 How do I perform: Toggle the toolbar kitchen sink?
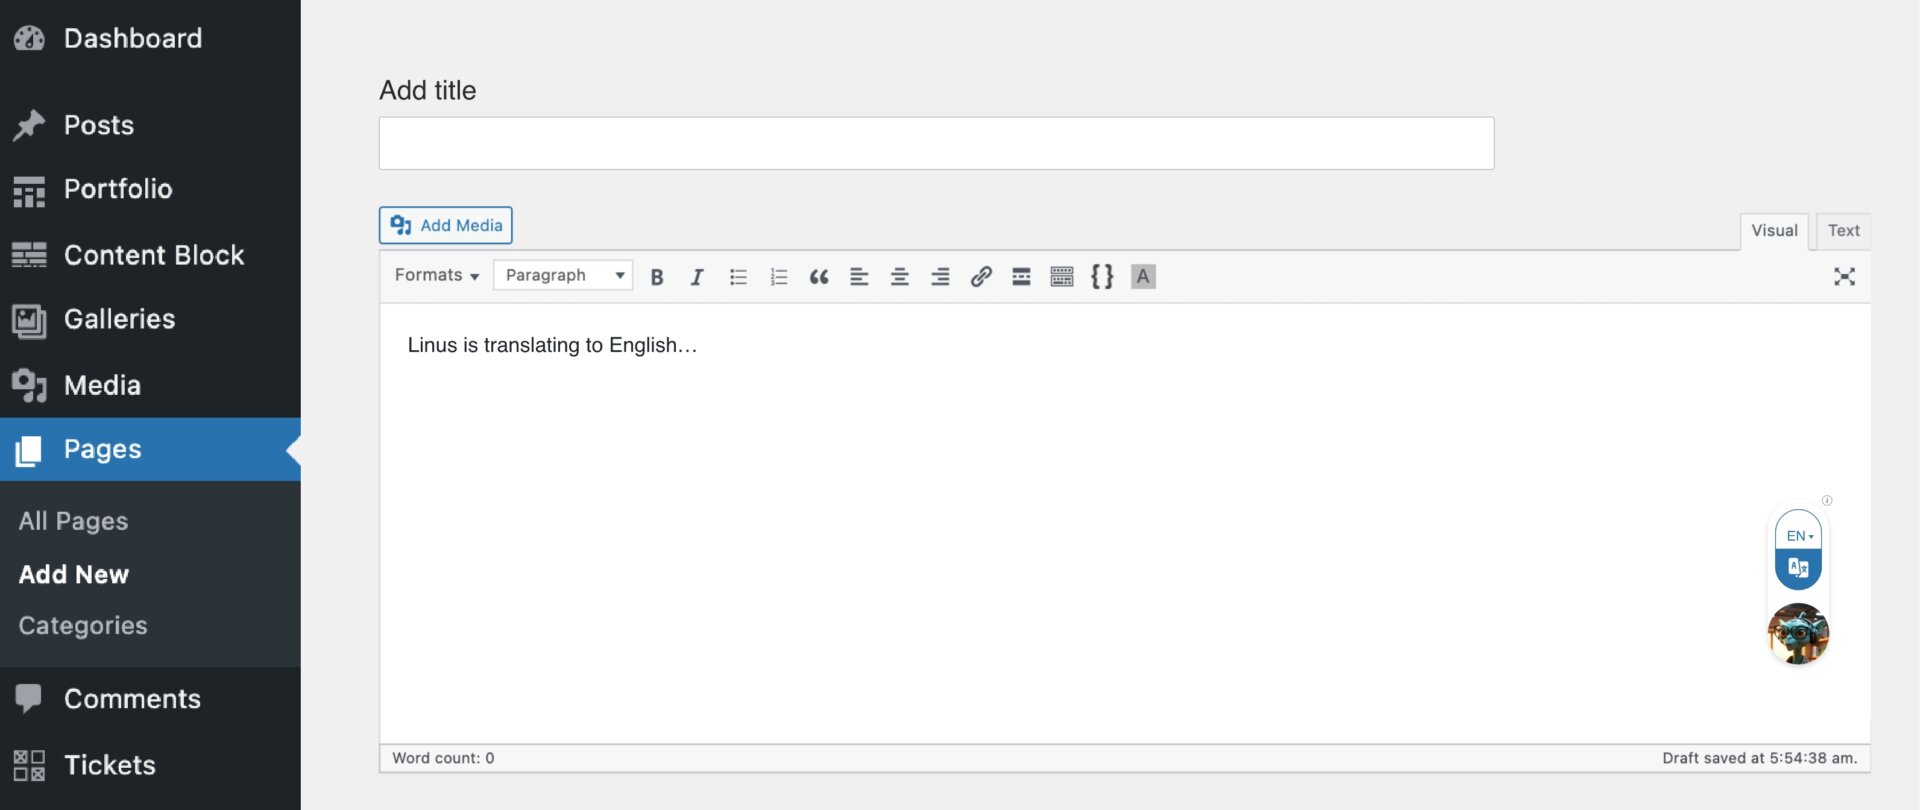click(x=1062, y=277)
